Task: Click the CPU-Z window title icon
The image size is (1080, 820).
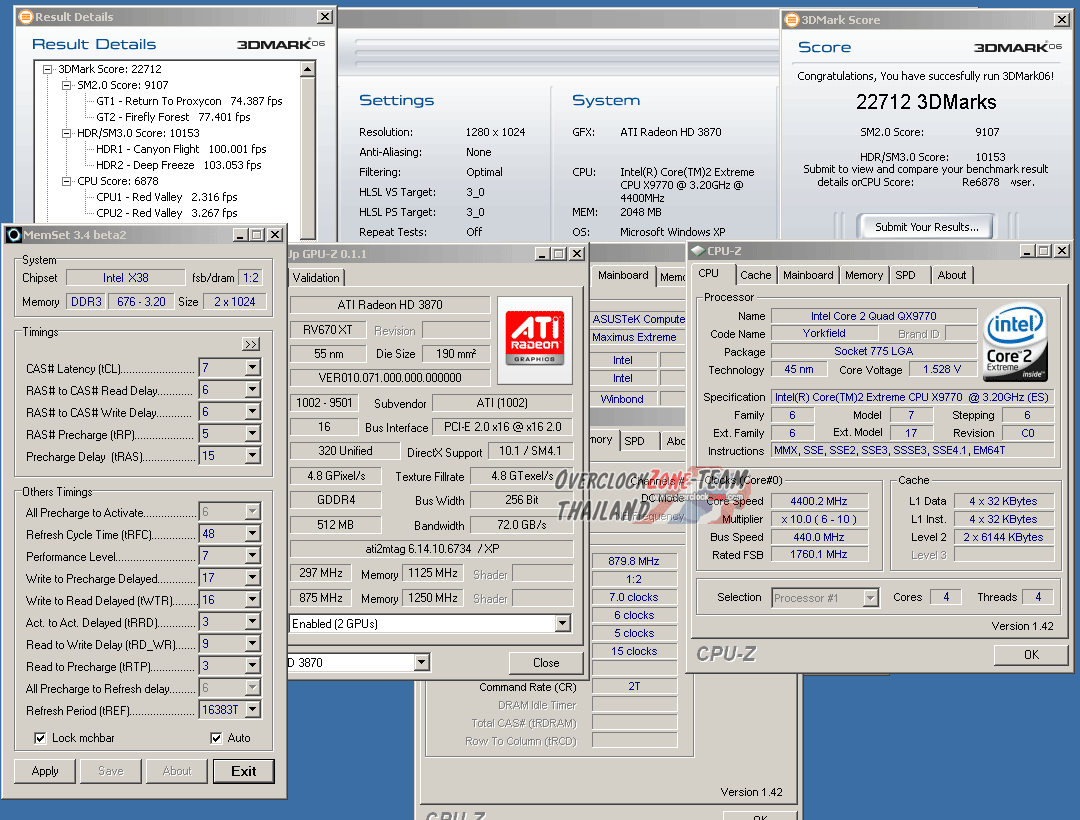Action: point(698,251)
